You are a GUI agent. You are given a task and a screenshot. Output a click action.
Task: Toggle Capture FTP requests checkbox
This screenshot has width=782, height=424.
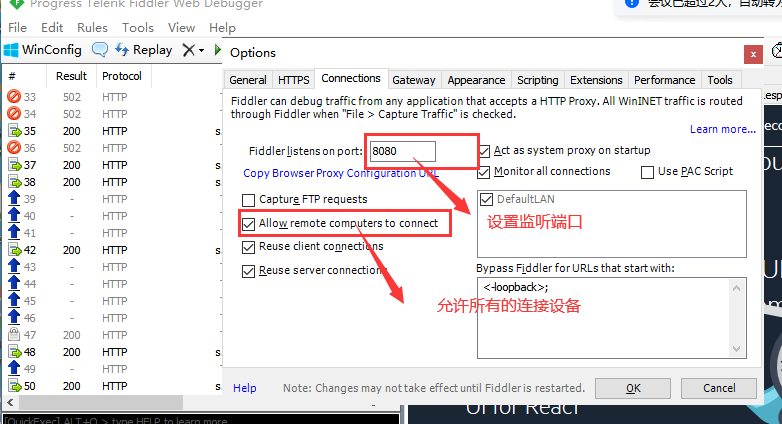(248, 200)
